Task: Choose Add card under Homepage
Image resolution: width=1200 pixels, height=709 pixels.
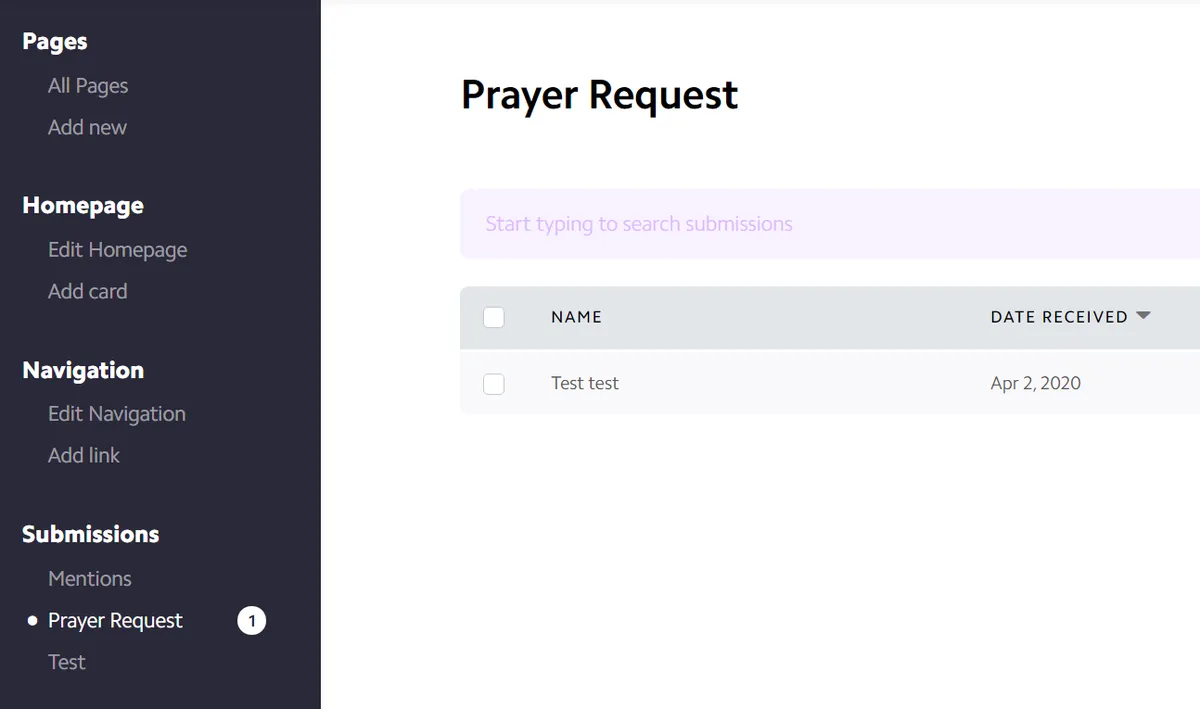Action: pos(87,291)
